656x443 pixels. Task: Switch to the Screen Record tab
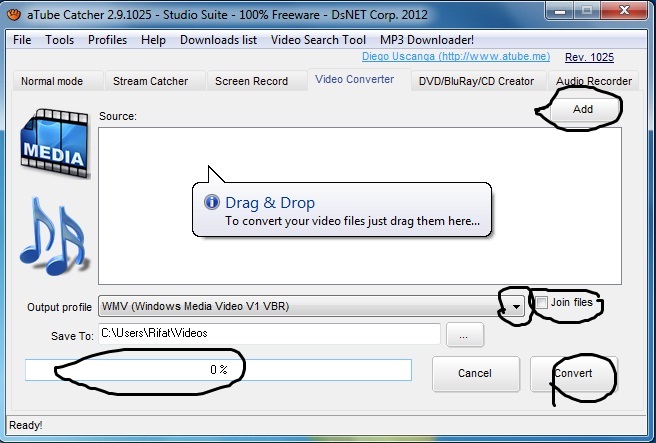[x=256, y=81]
